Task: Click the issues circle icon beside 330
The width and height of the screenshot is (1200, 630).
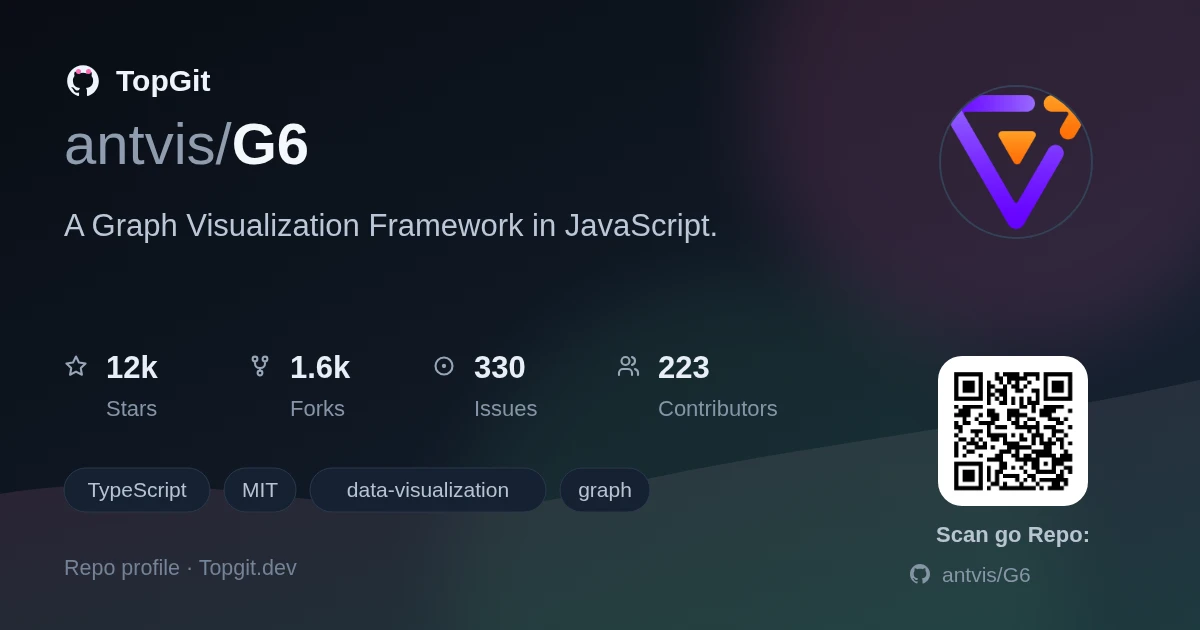Action: pyautogui.click(x=444, y=366)
